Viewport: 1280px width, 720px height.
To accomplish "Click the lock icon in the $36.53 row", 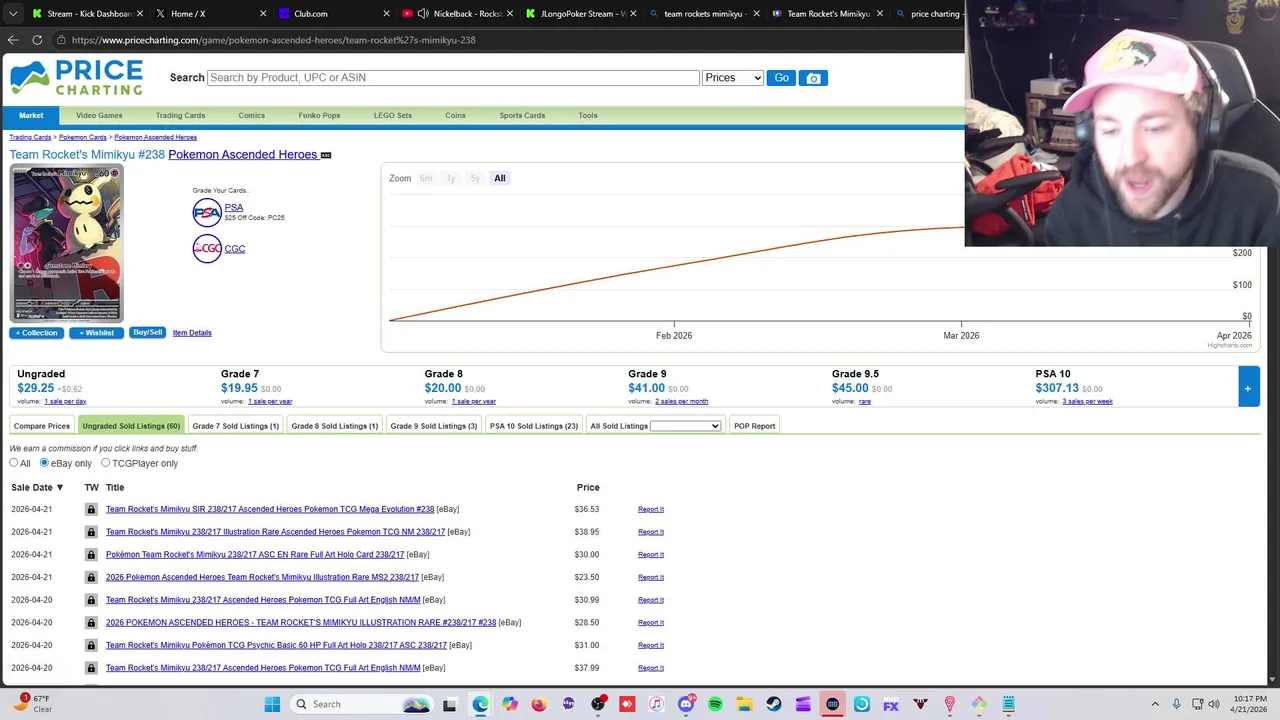I will (x=91, y=509).
